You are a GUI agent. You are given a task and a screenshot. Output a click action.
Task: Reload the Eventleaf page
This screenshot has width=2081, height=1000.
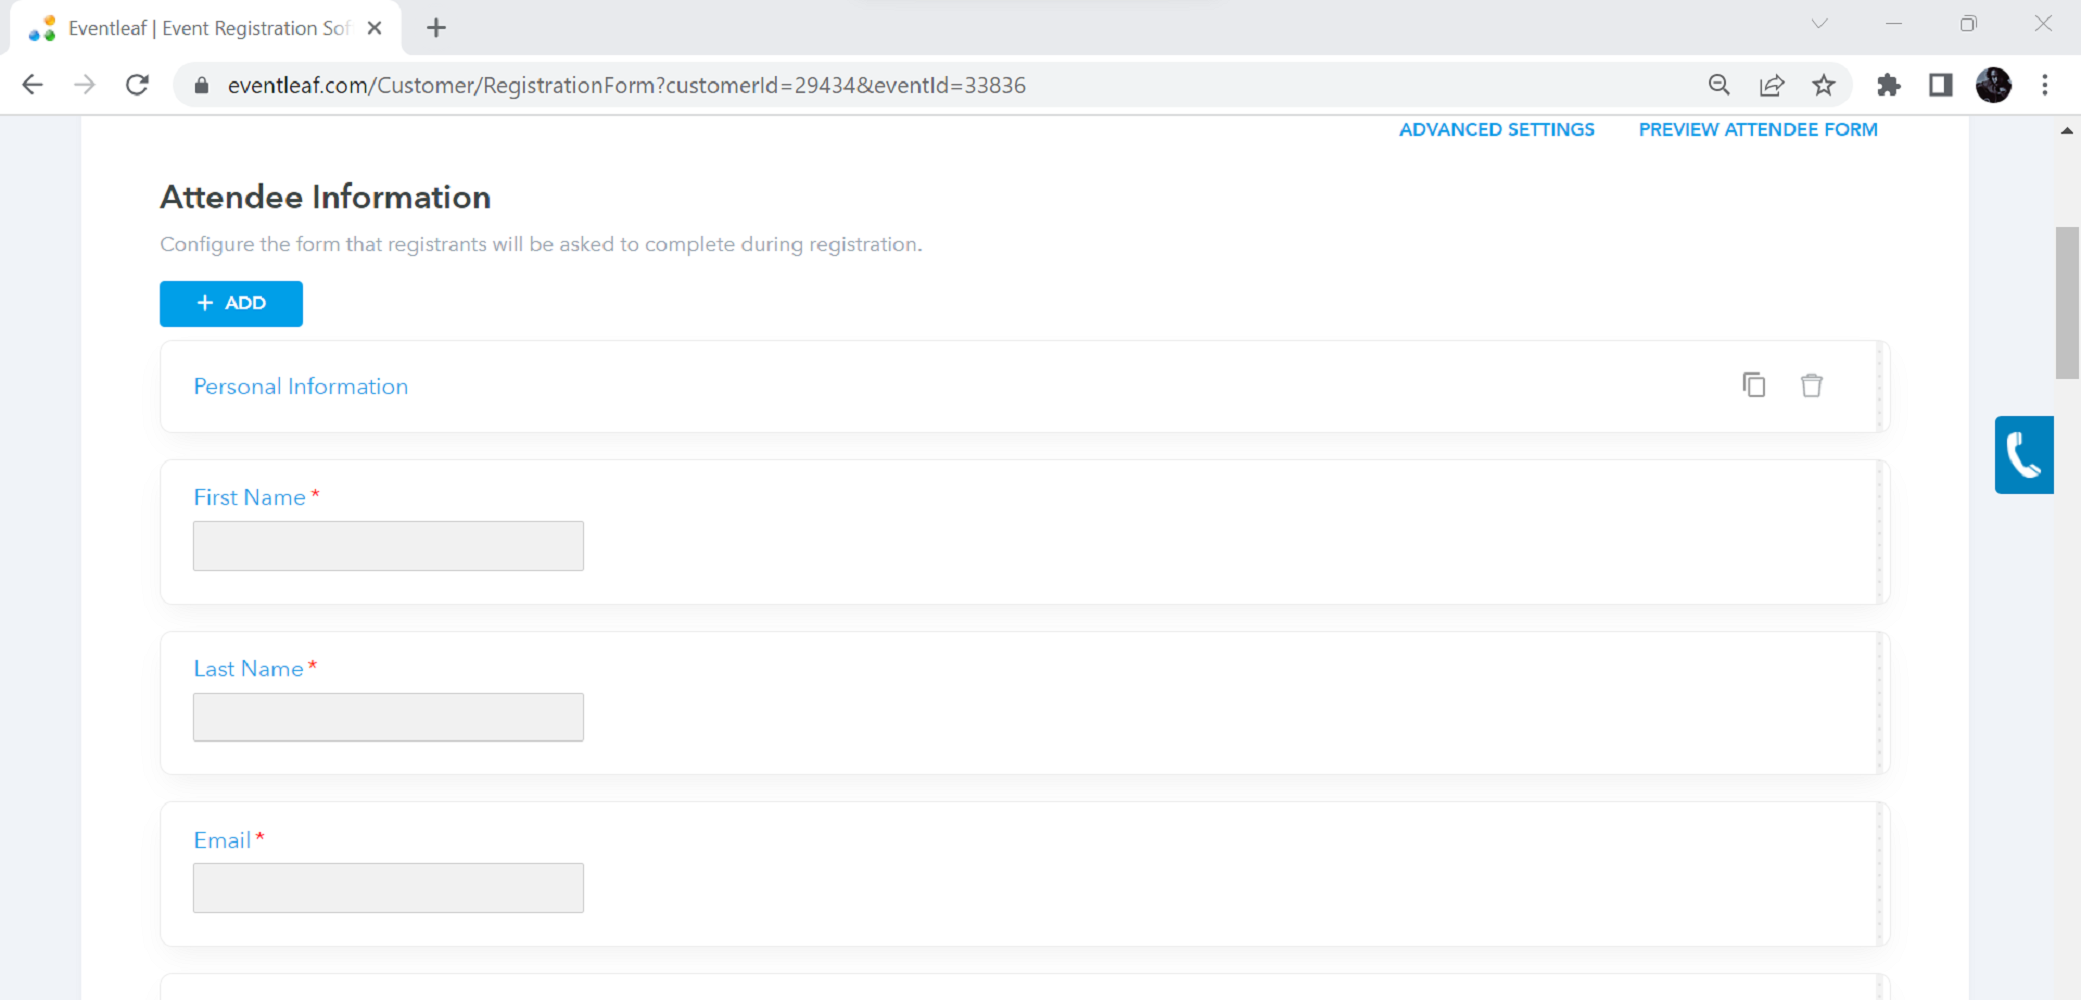(137, 85)
